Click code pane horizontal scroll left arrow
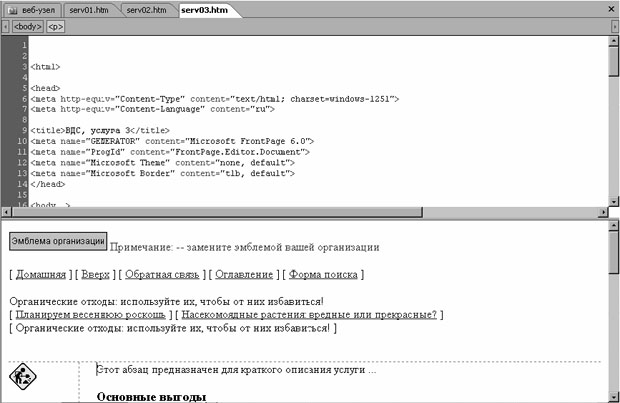Screen dimensions: 620x403 pos(6,212)
